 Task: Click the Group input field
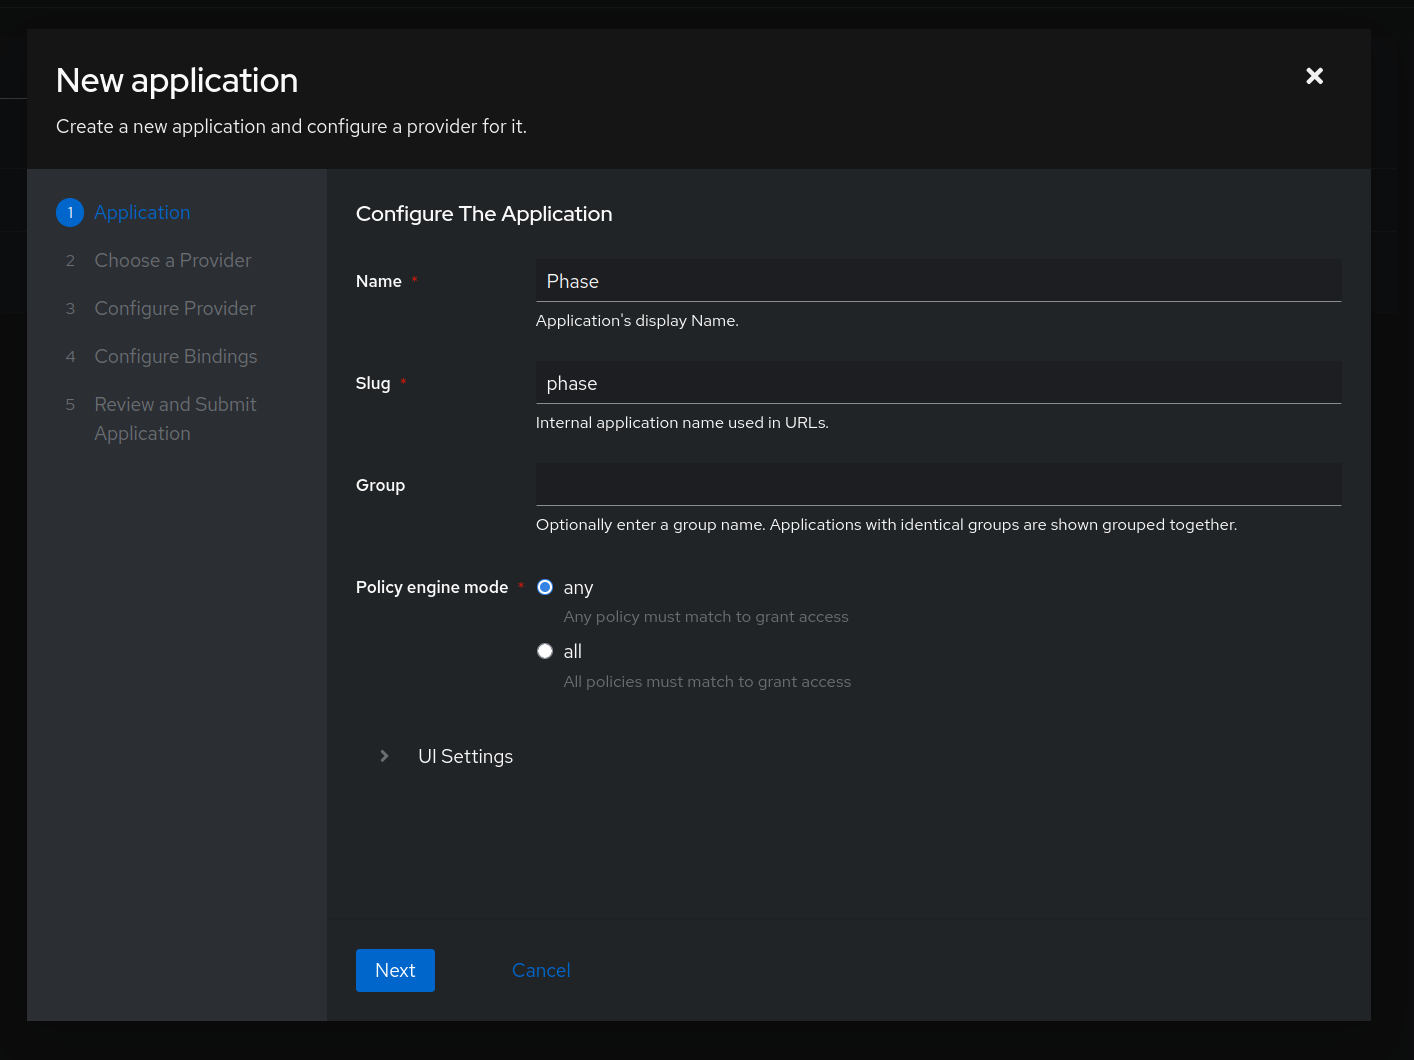(938, 485)
